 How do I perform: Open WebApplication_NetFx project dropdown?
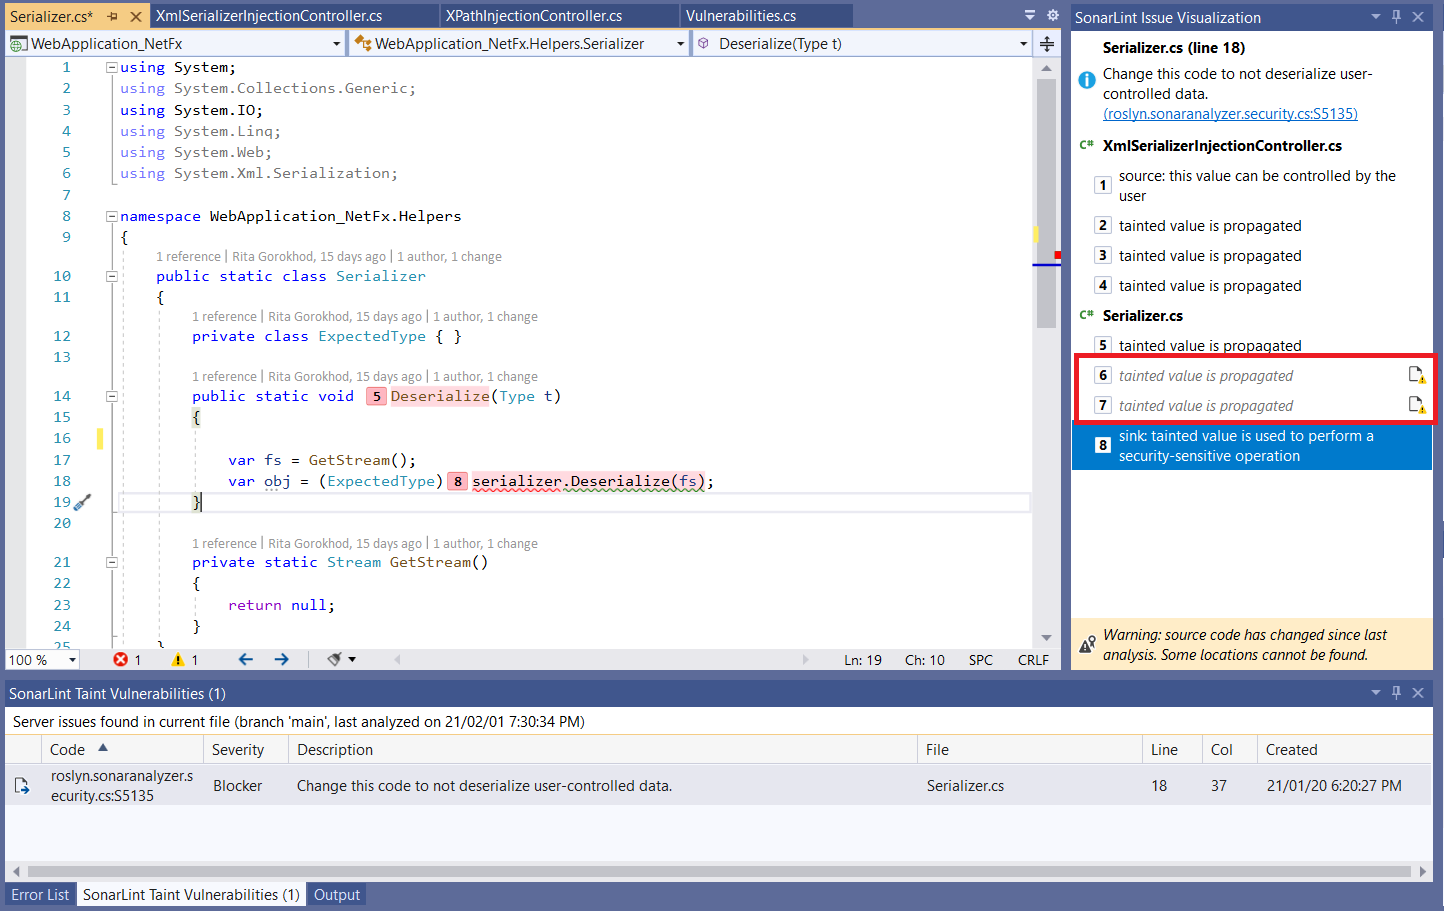[x=176, y=43]
